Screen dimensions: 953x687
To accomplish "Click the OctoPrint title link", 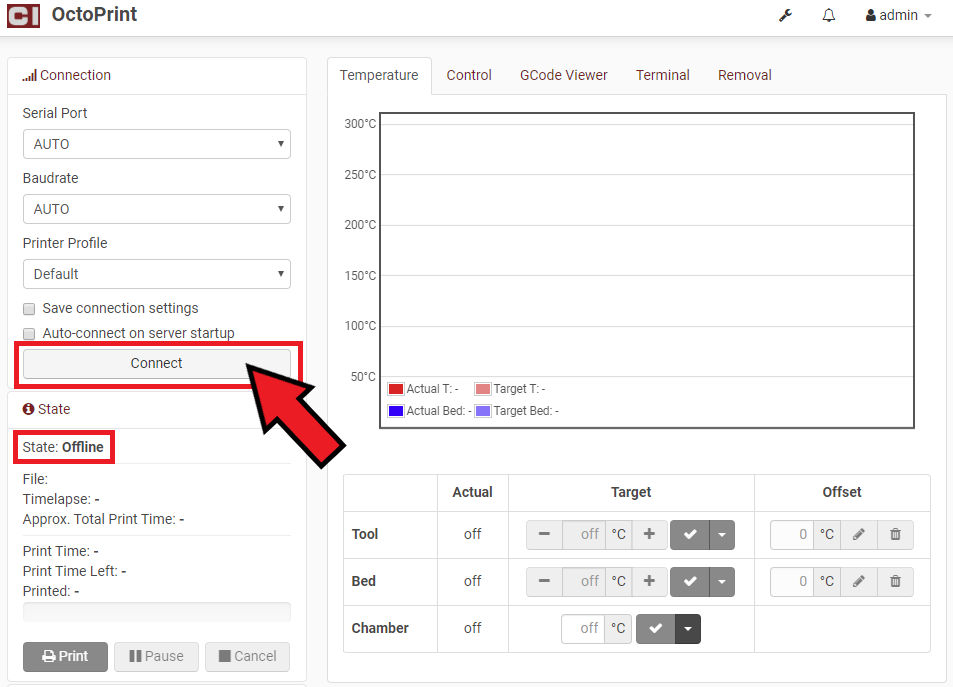I will point(94,15).
